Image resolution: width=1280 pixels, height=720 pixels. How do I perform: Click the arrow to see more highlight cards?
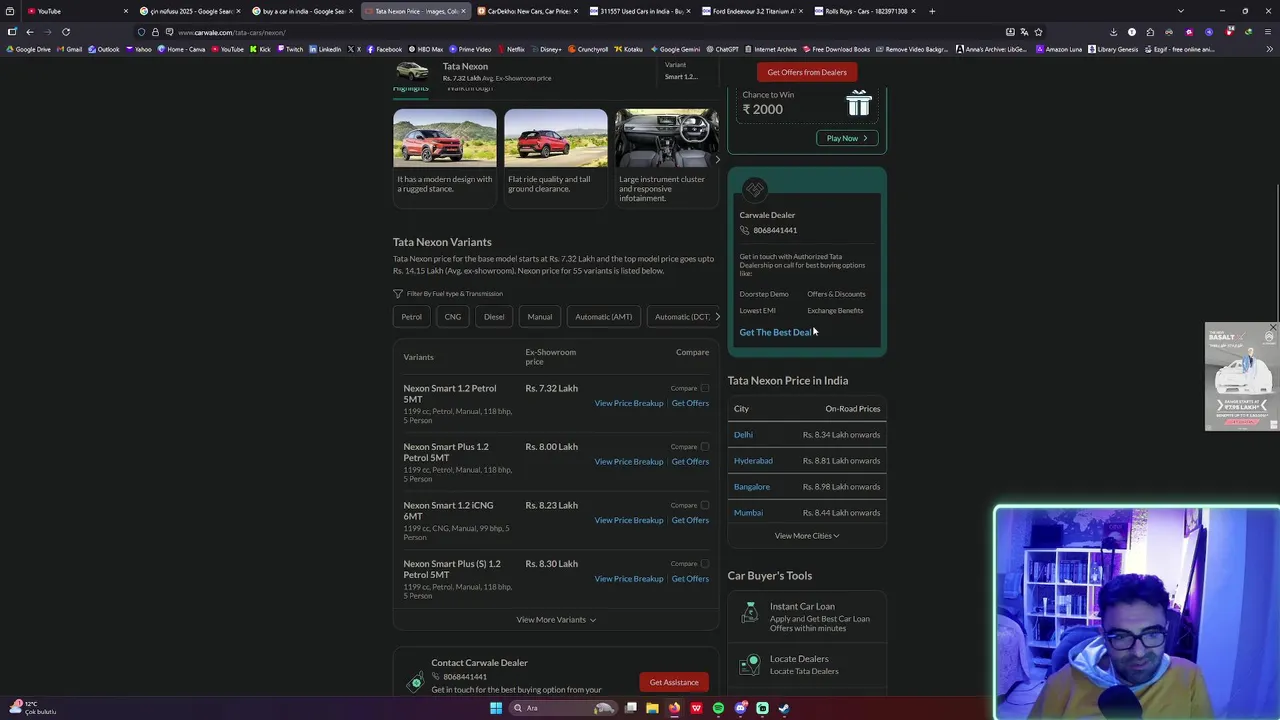point(717,160)
